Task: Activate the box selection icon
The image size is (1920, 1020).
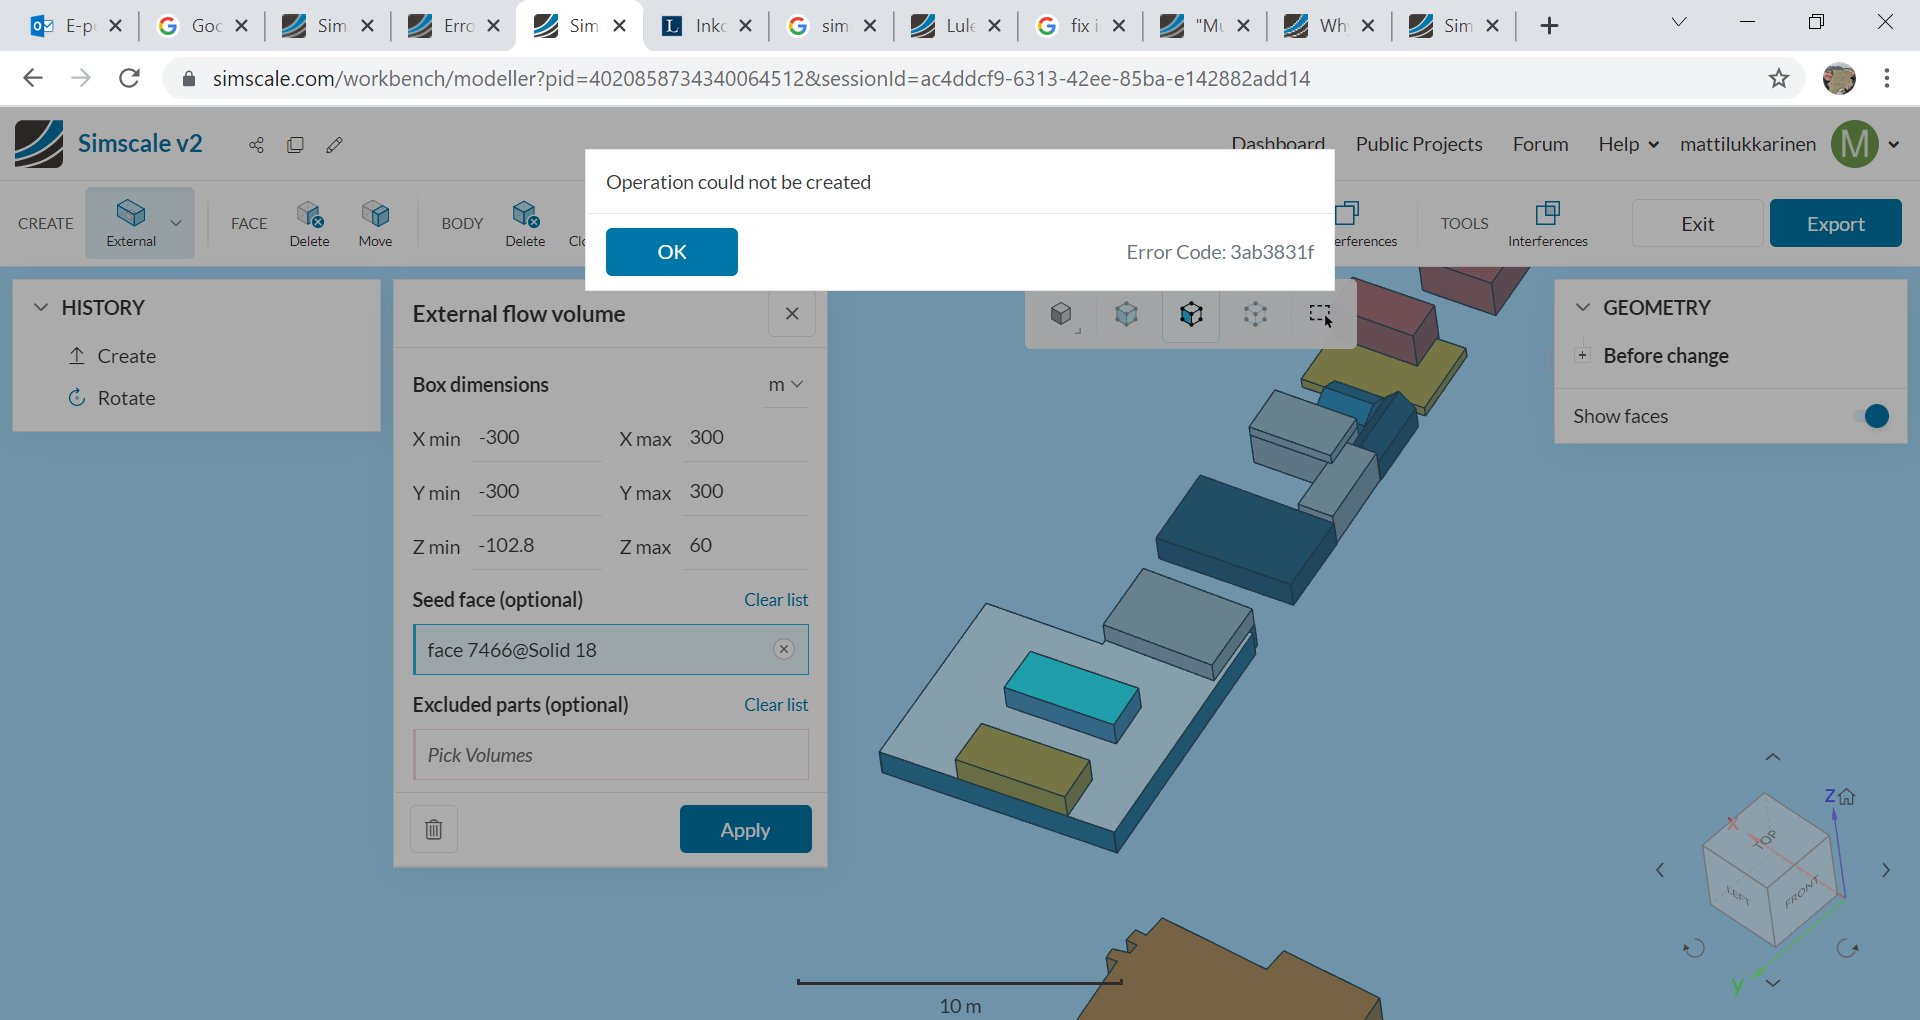Action: tap(1320, 315)
